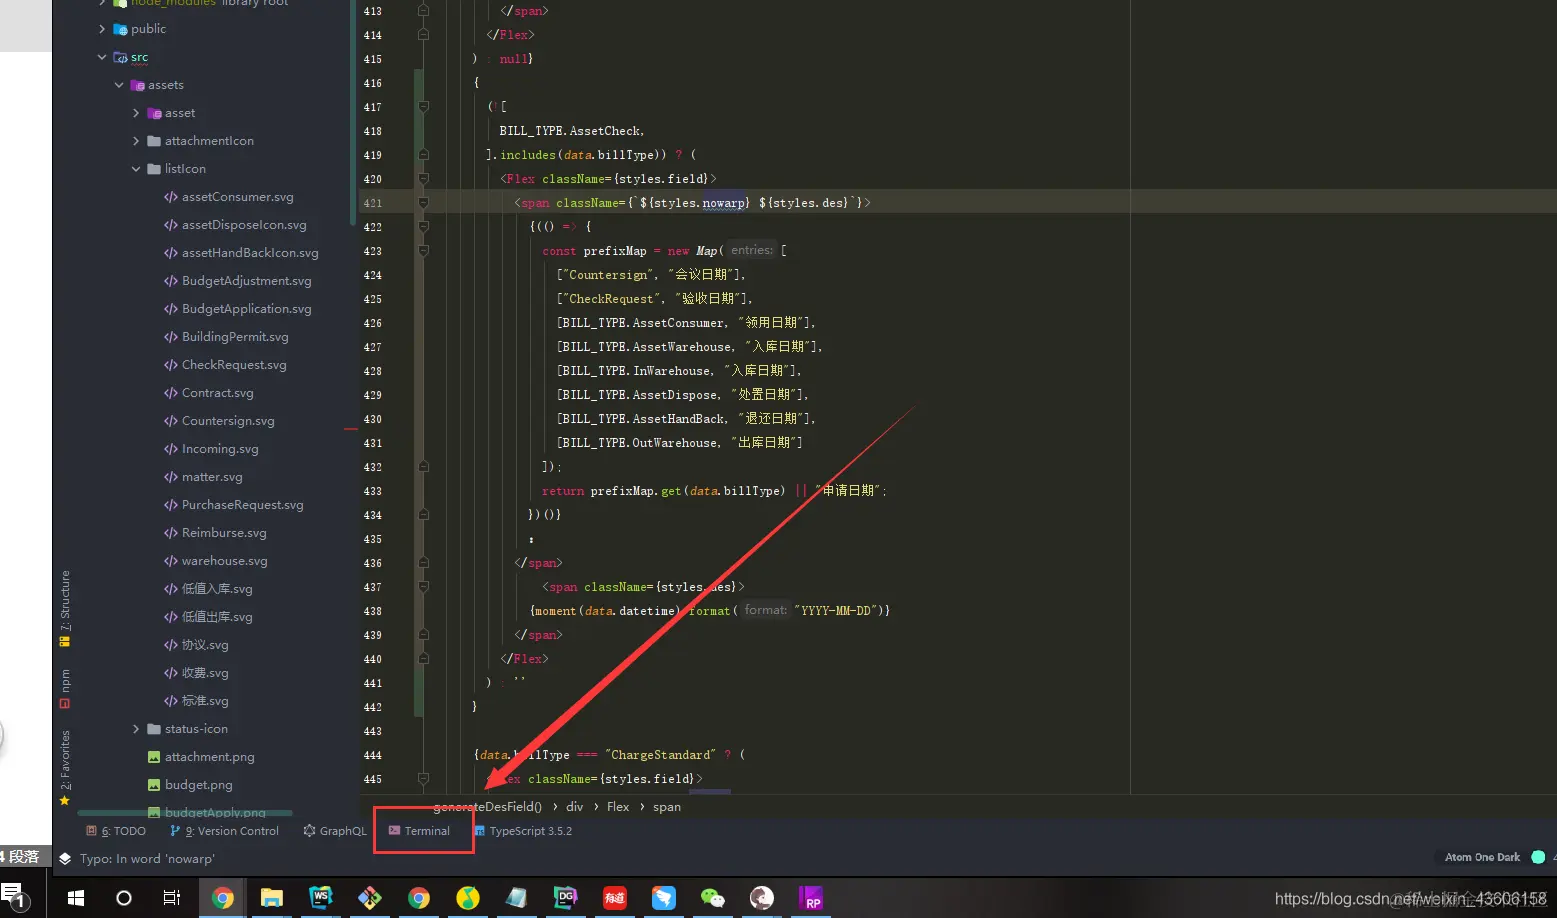The height and width of the screenshot is (918, 1557).
Task: Switch to WebStorm in taskbar
Action: (320, 898)
